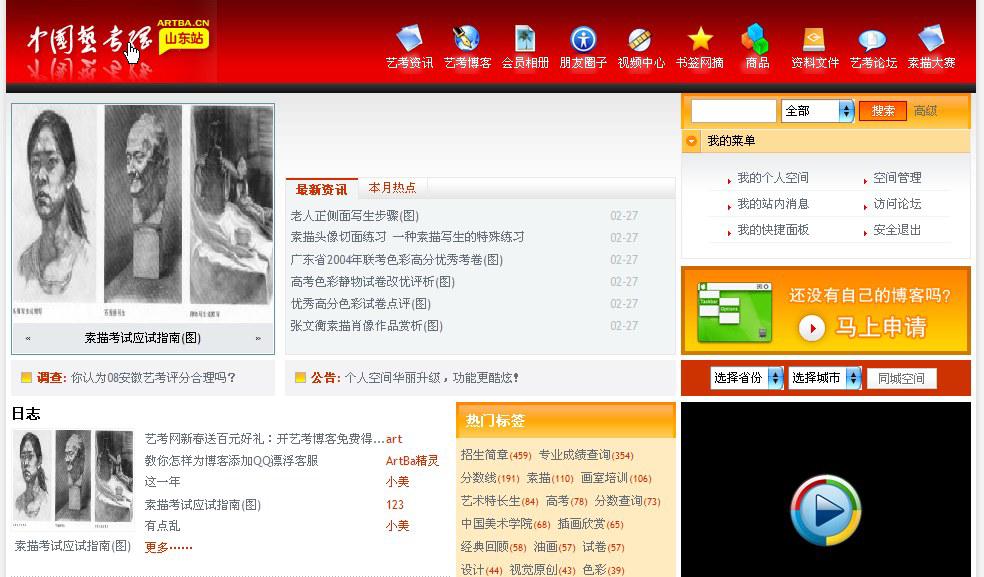The height and width of the screenshot is (577, 984).
Task: Open the 视频中心 video icon
Action: pos(640,40)
